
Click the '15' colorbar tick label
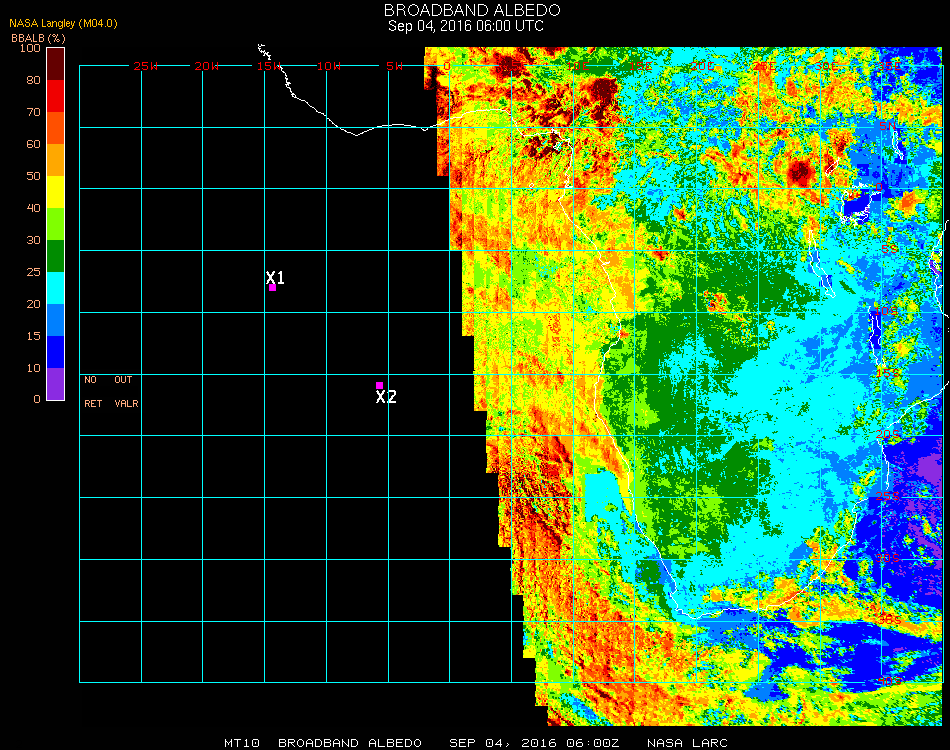pyautogui.click(x=33, y=336)
